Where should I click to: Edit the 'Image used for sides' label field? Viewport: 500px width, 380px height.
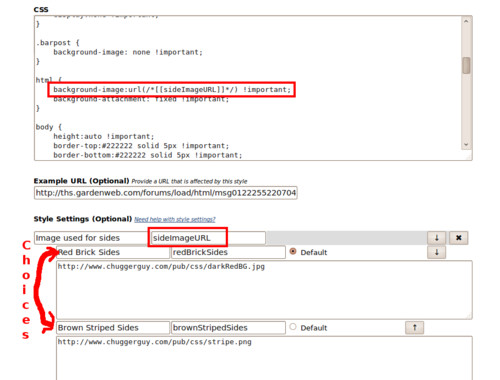click(x=91, y=238)
